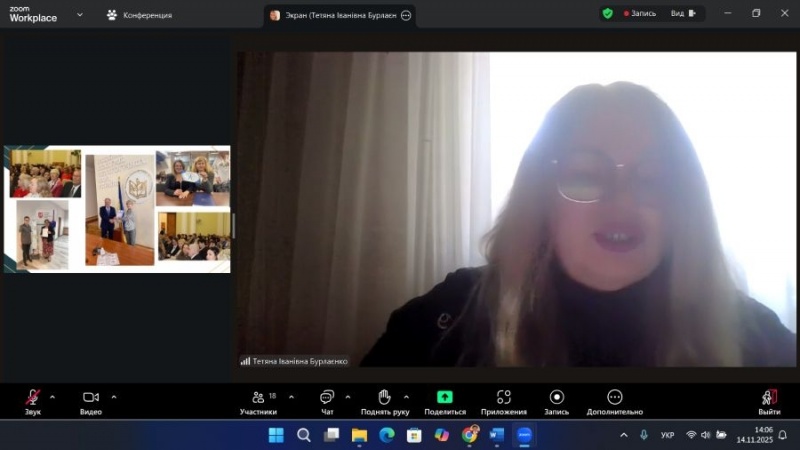The image size is (800, 450).
Task: Switch to the Конференция tab
Action: [x=139, y=15]
